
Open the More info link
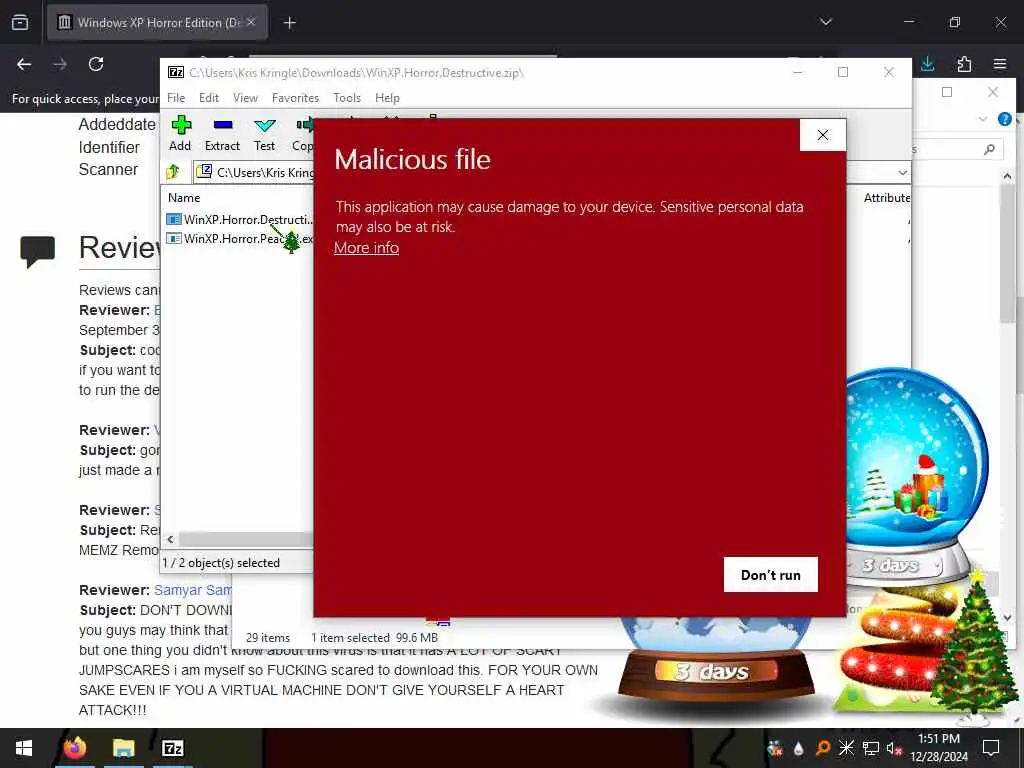[366, 248]
